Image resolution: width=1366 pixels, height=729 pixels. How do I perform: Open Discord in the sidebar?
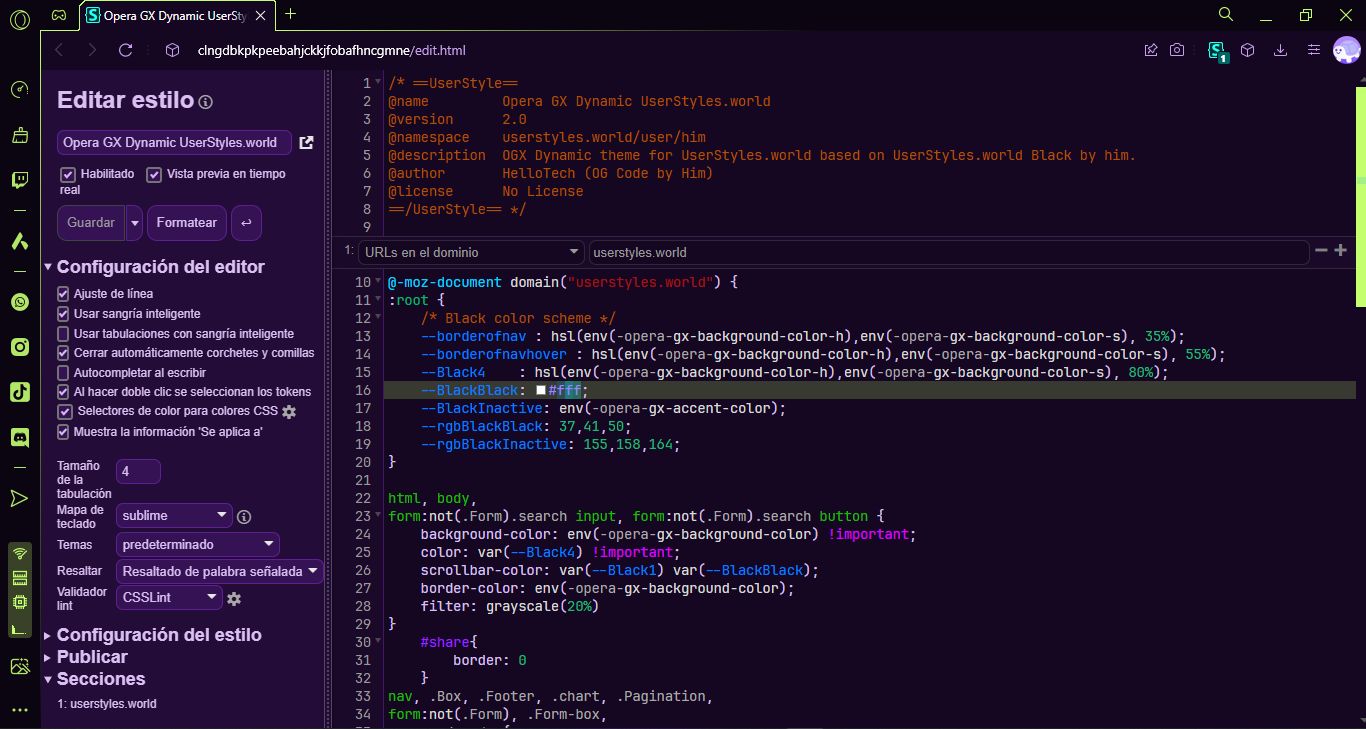20,437
